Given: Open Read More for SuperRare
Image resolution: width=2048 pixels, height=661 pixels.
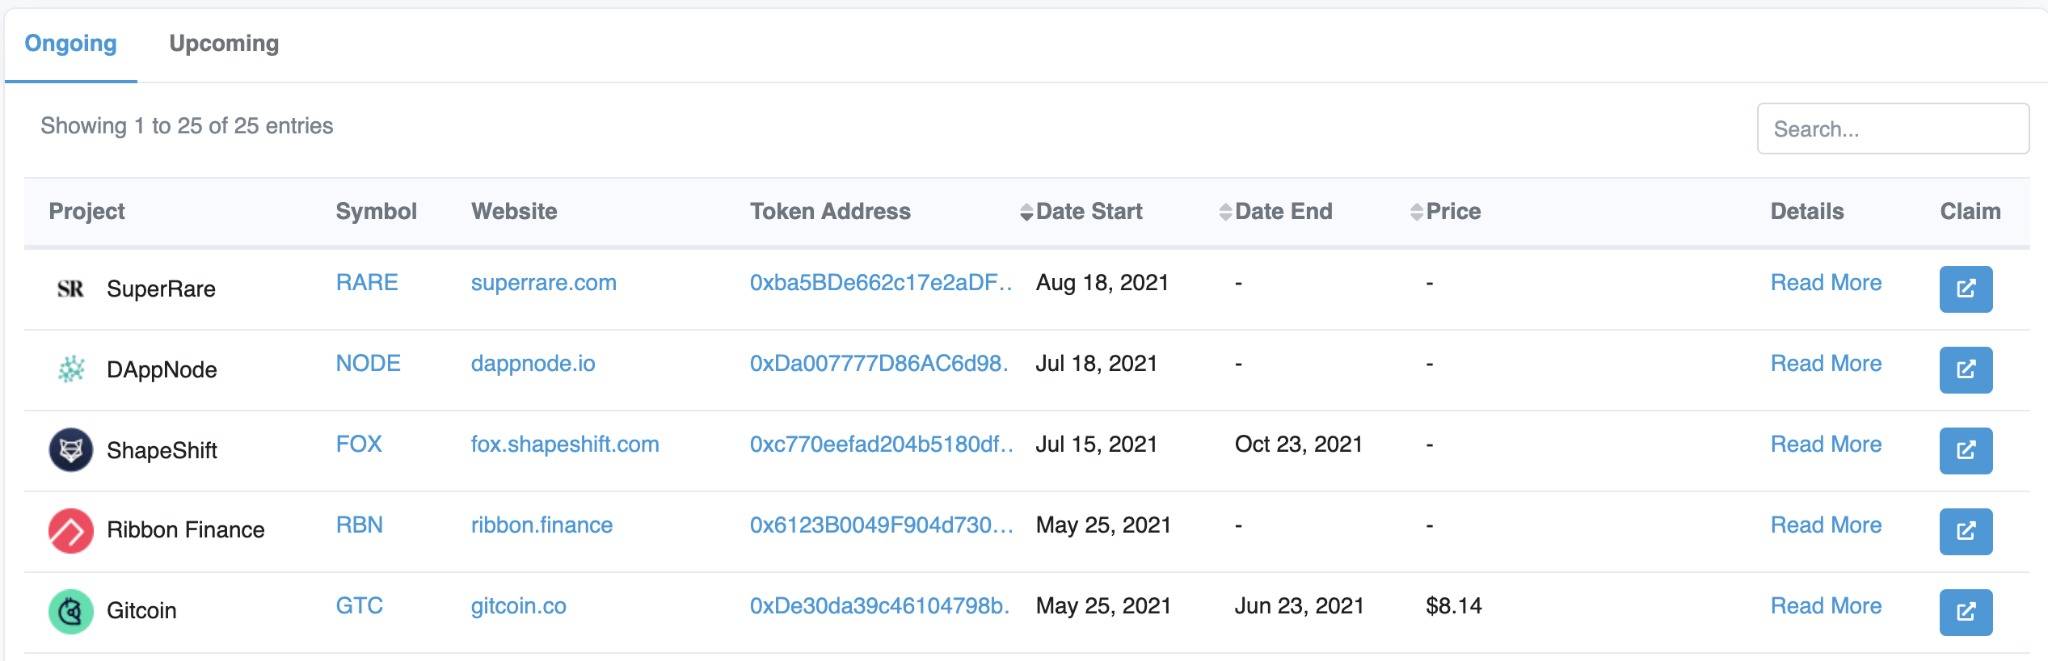Looking at the screenshot, I should pyautogui.click(x=1825, y=283).
